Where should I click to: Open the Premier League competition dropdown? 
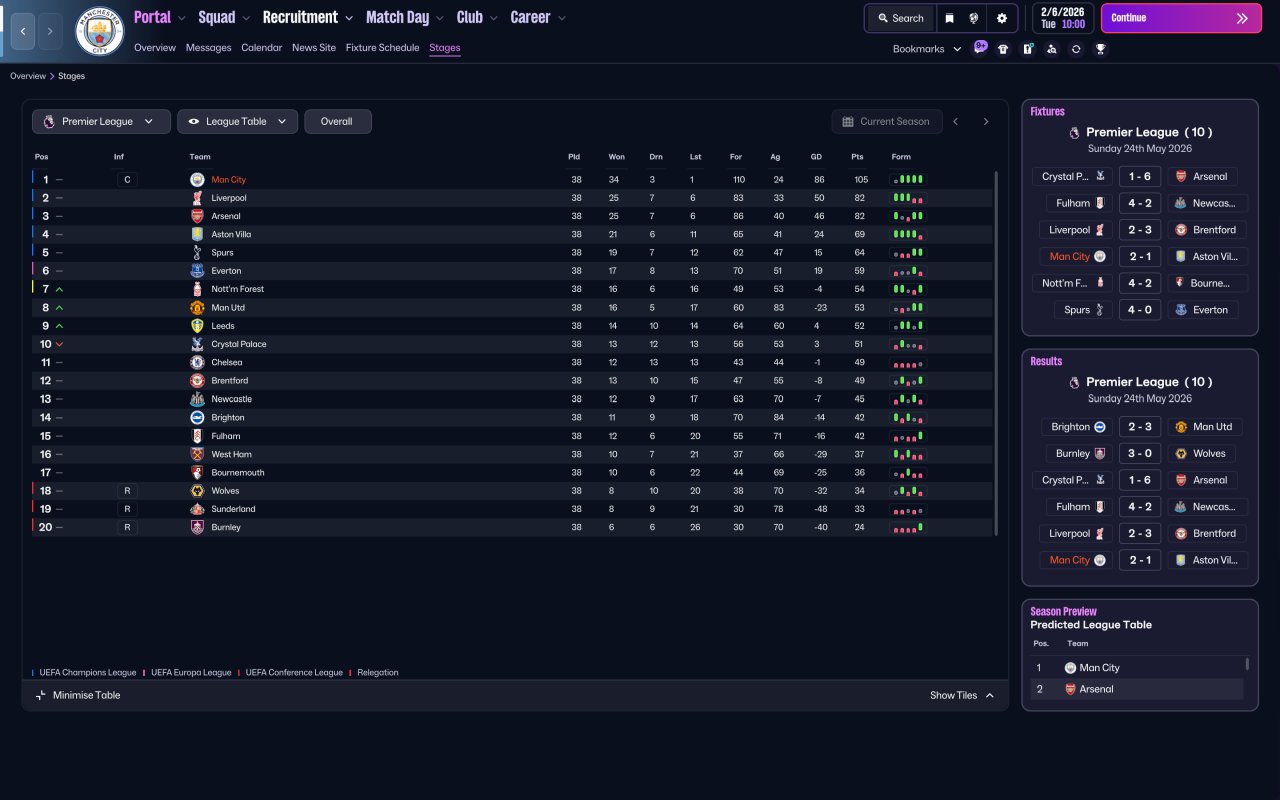pyautogui.click(x=101, y=122)
